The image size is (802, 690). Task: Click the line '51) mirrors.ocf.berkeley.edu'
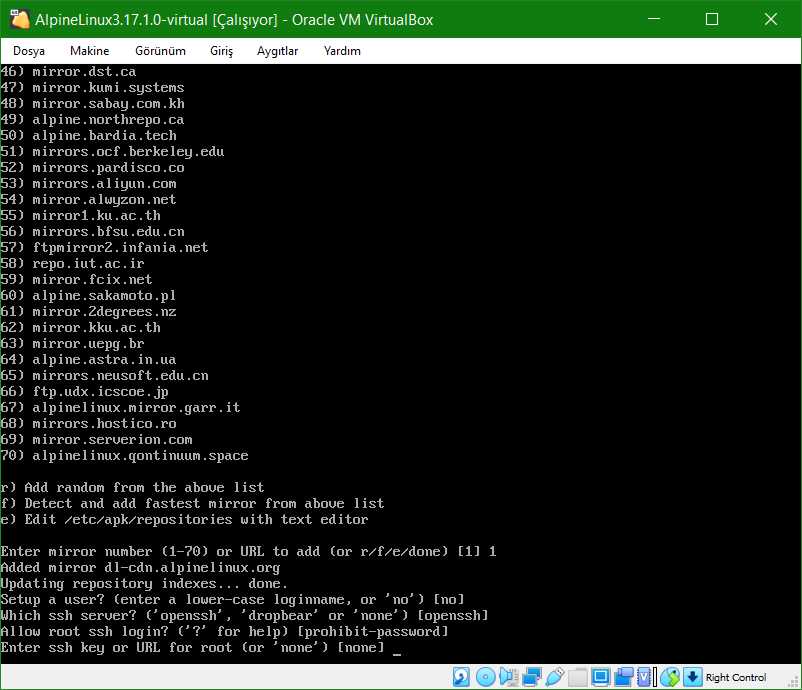point(112,151)
